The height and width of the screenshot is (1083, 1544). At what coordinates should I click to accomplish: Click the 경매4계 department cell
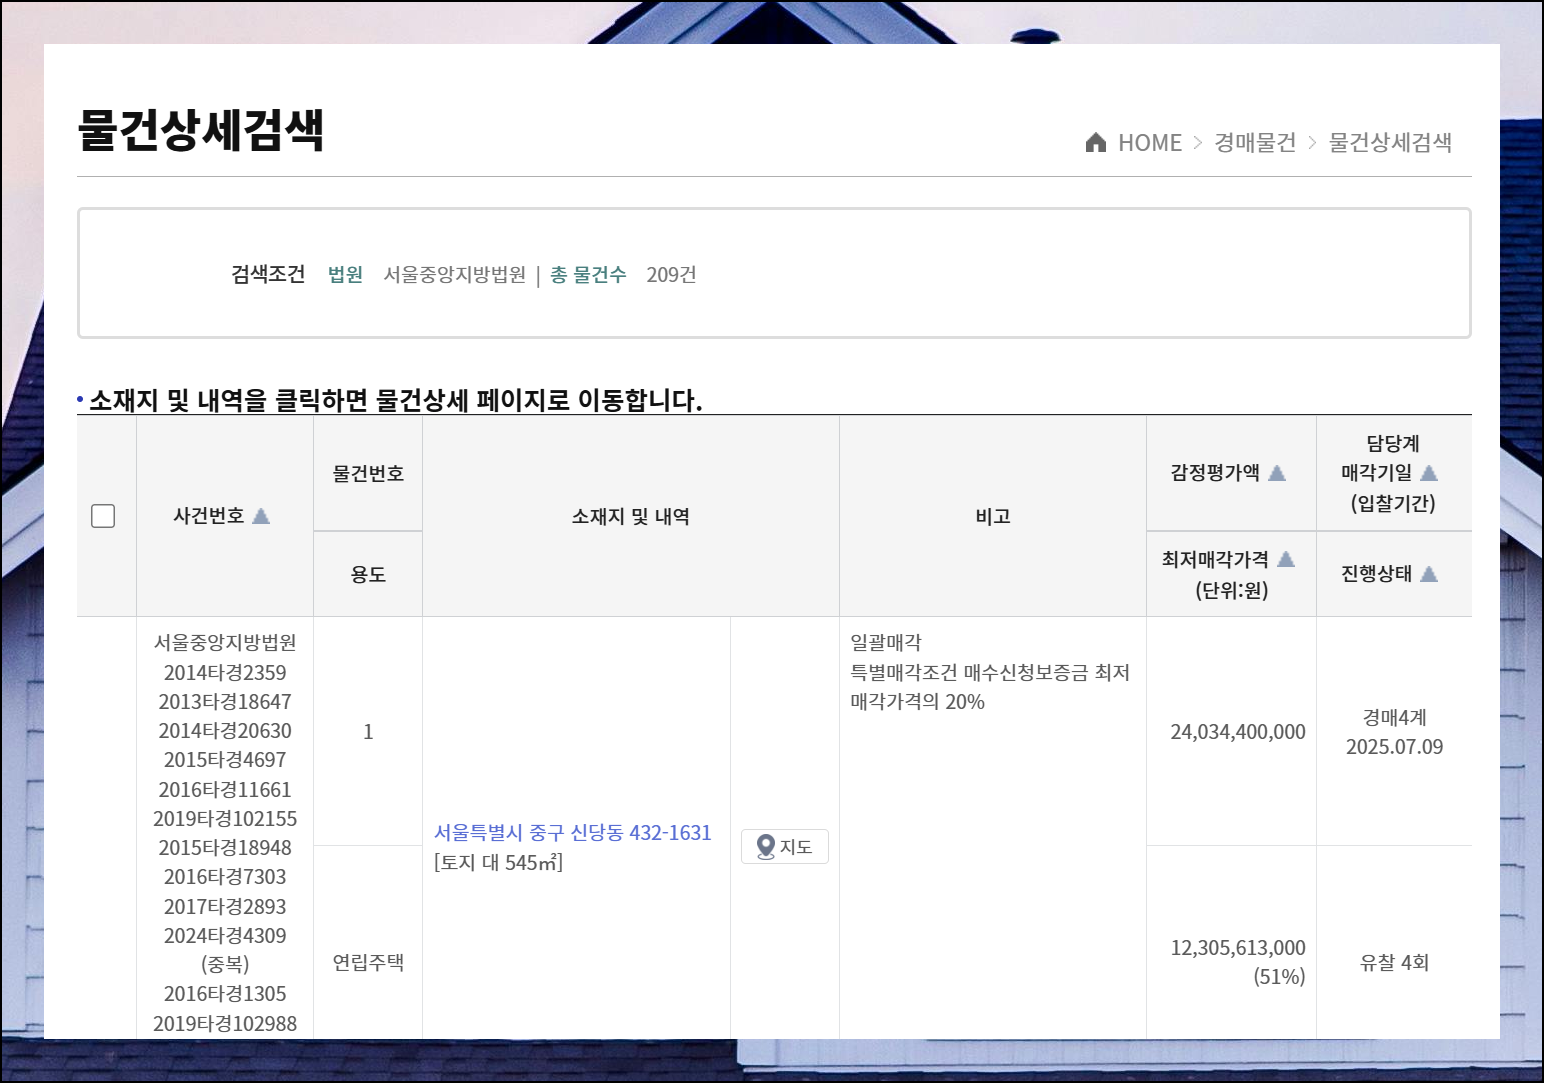1394,718
